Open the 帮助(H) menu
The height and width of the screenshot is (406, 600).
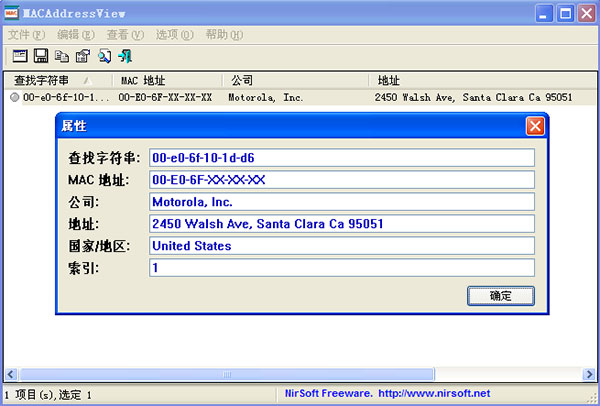tap(224, 35)
